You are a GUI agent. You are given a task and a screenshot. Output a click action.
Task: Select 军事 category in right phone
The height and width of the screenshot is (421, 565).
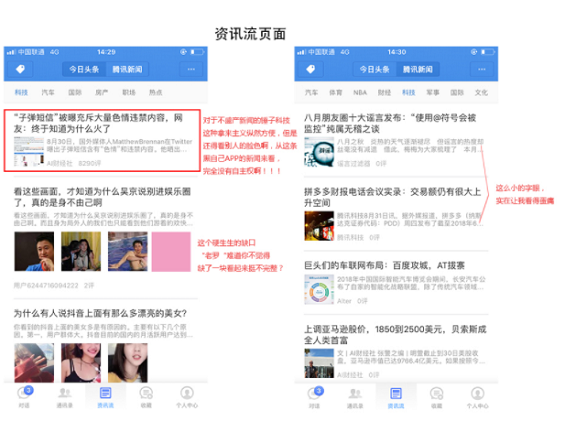click(x=433, y=93)
